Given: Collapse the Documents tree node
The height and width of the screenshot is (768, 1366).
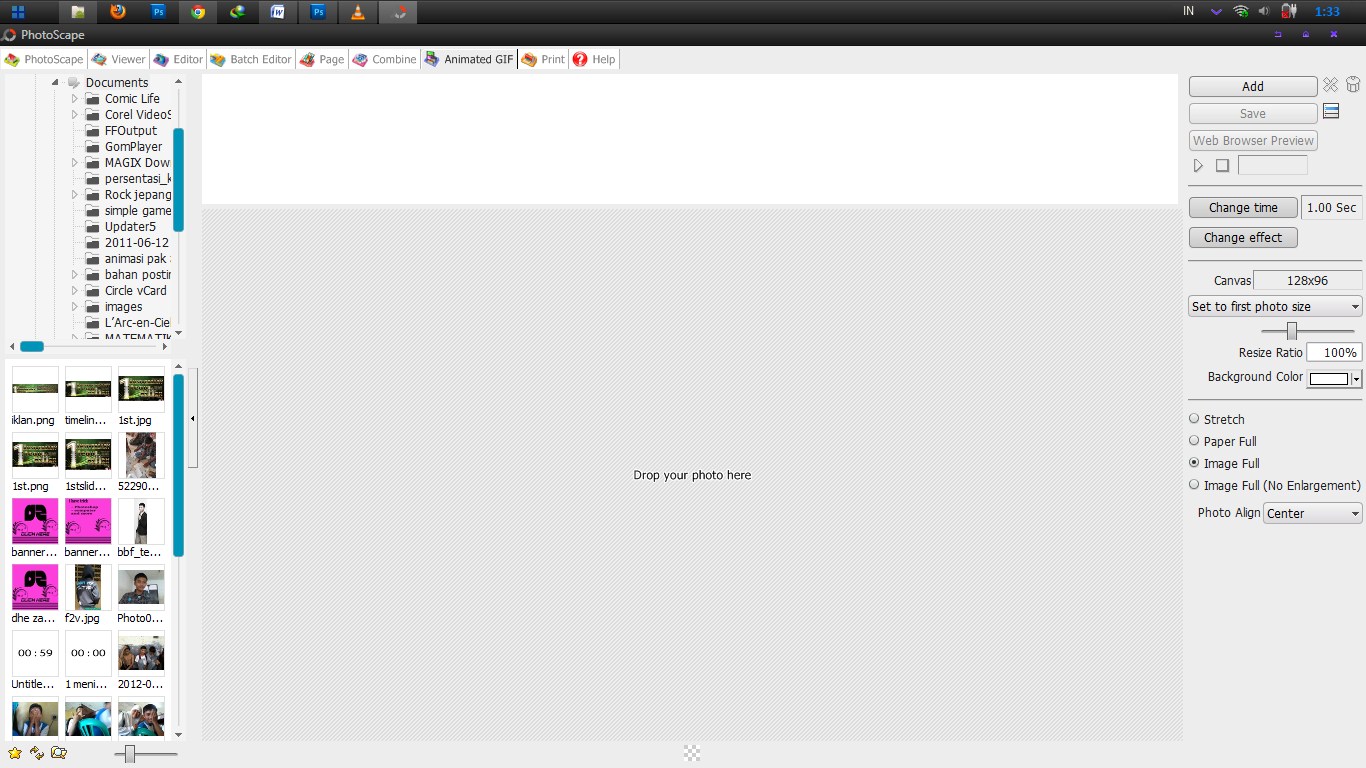Looking at the screenshot, I should [56, 83].
